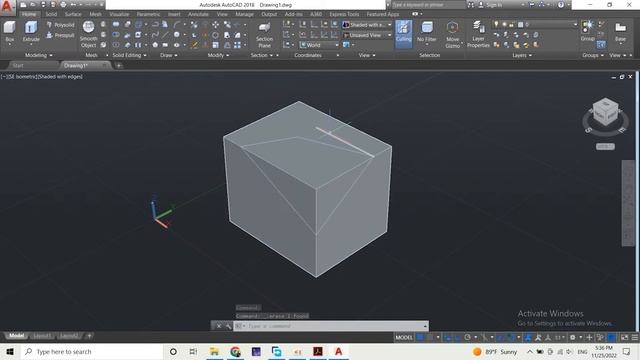
Task: Choose the Polysolid tool
Action: tap(61, 25)
